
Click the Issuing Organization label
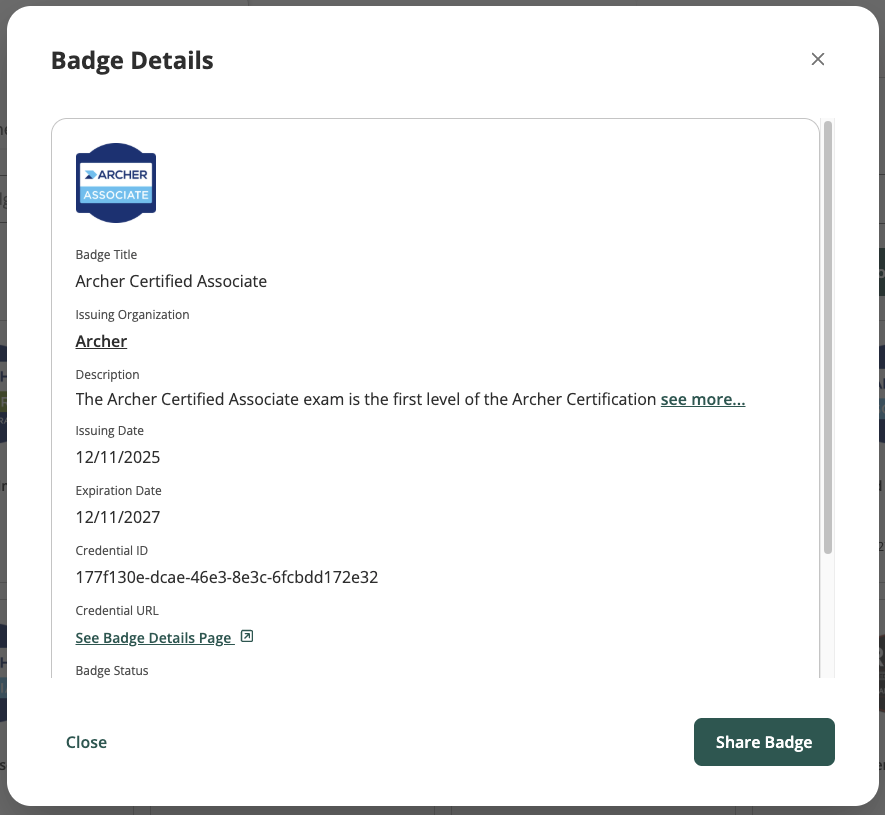(x=132, y=315)
